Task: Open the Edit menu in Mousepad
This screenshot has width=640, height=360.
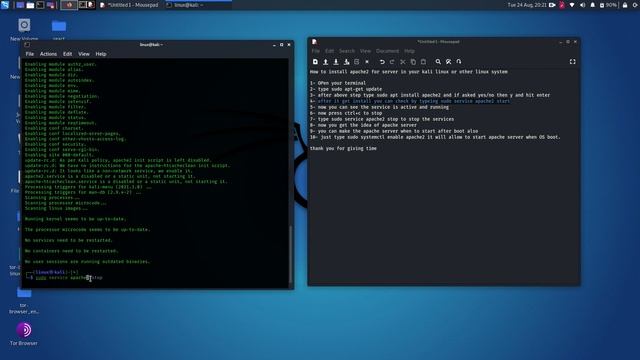Action: 329,51
